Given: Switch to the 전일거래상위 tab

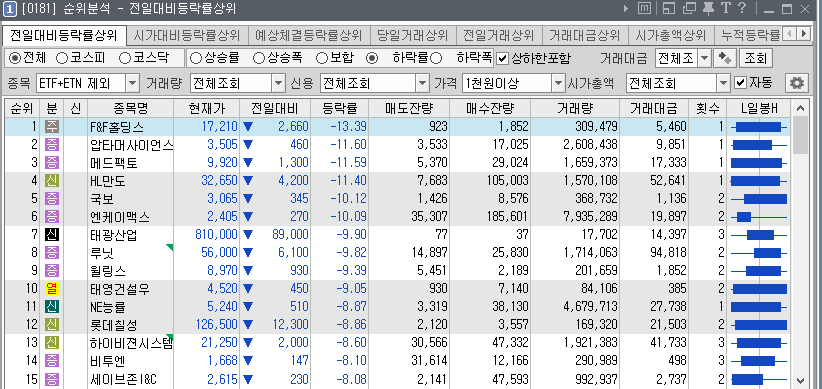Looking at the screenshot, I should (499, 36).
